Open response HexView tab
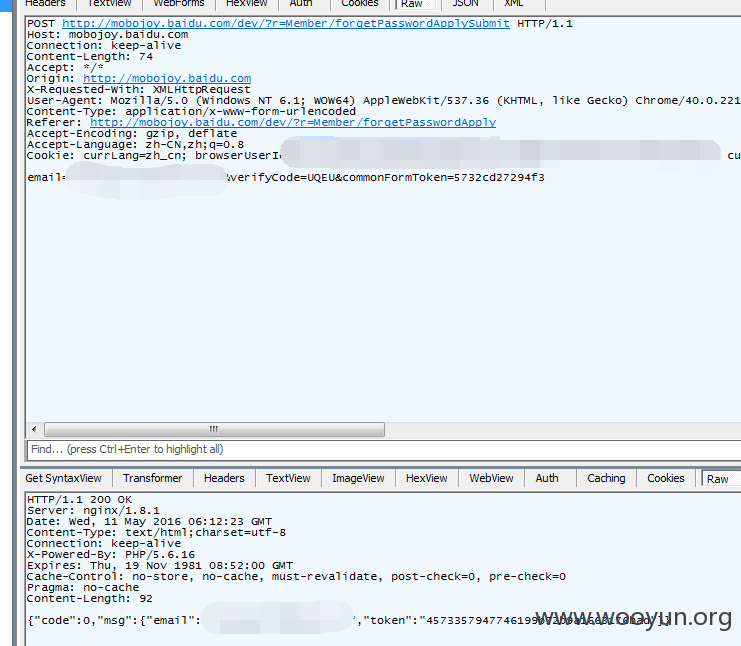 tap(426, 478)
